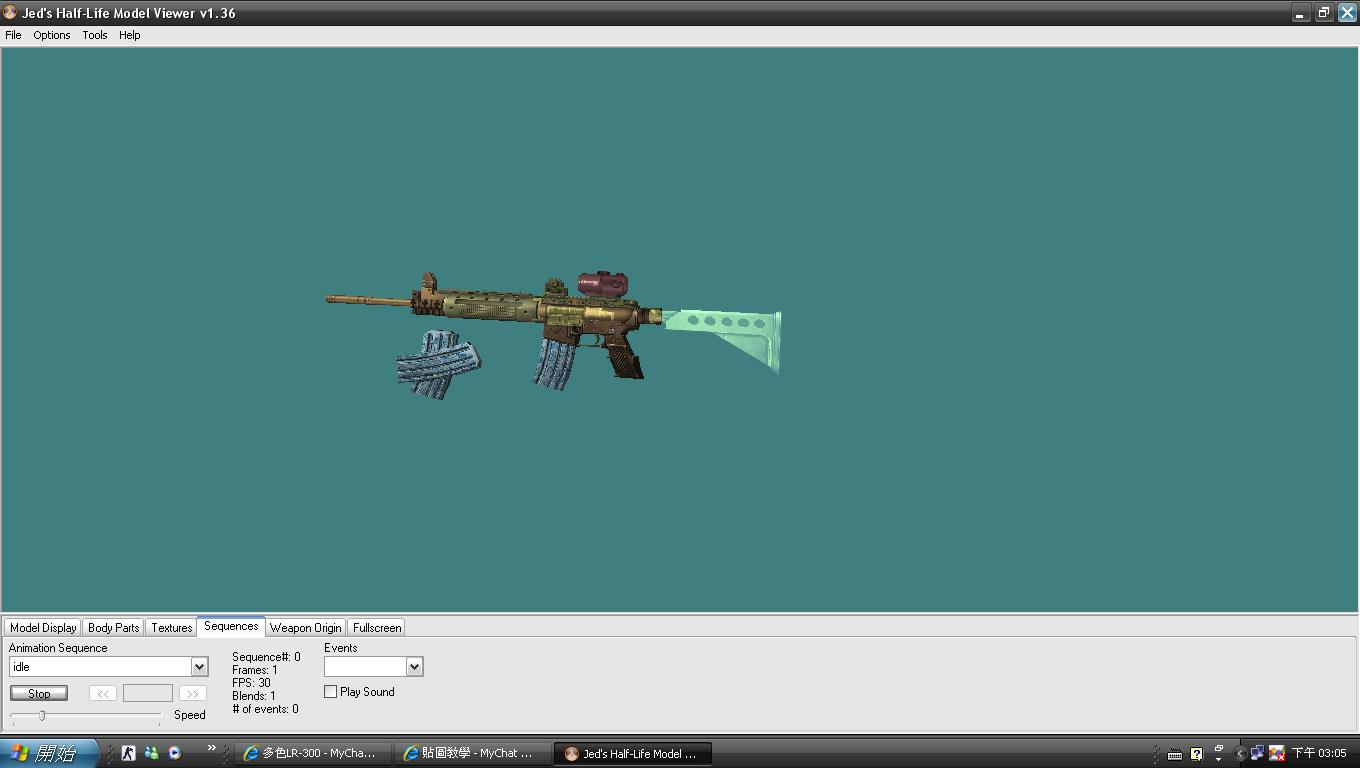Viewport: 1360px width, 768px height.
Task: Open the MSN Messenger quick launch icon
Action: click(151, 753)
